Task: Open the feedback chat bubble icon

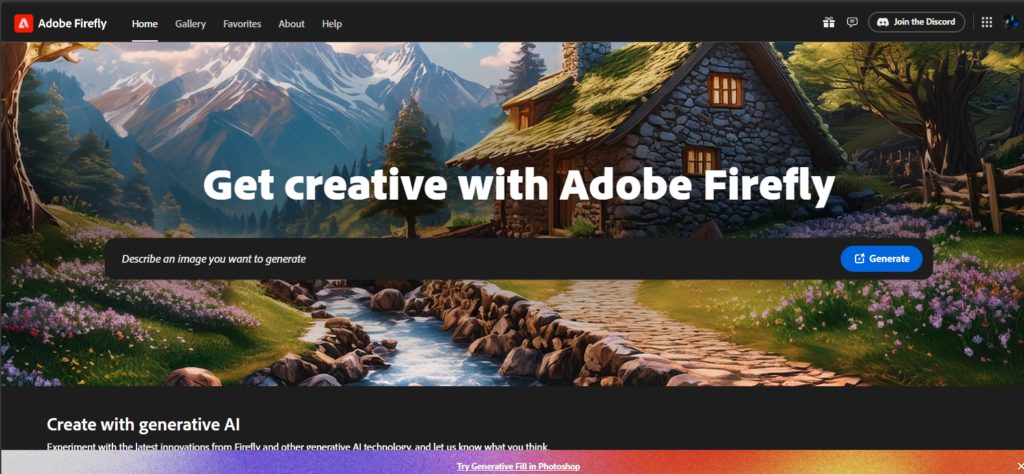Action: (852, 22)
